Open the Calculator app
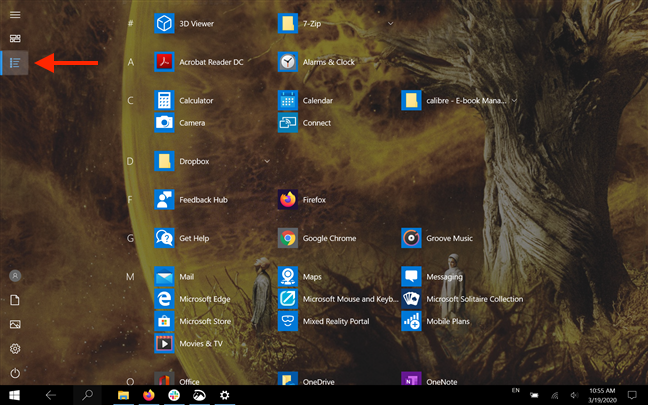648x405 pixels. (184, 100)
